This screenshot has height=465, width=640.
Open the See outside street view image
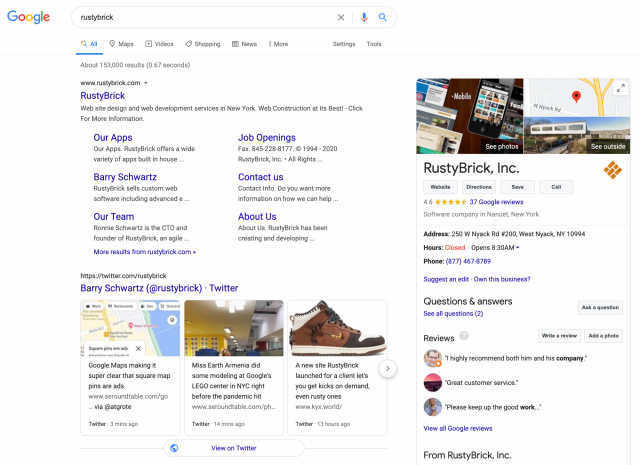tap(577, 135)
